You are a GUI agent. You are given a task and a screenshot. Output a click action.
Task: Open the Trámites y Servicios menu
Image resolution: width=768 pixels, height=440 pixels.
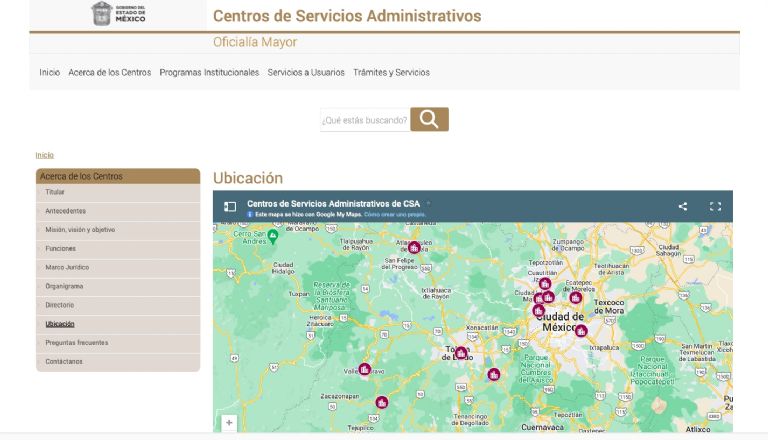(391, 73)
